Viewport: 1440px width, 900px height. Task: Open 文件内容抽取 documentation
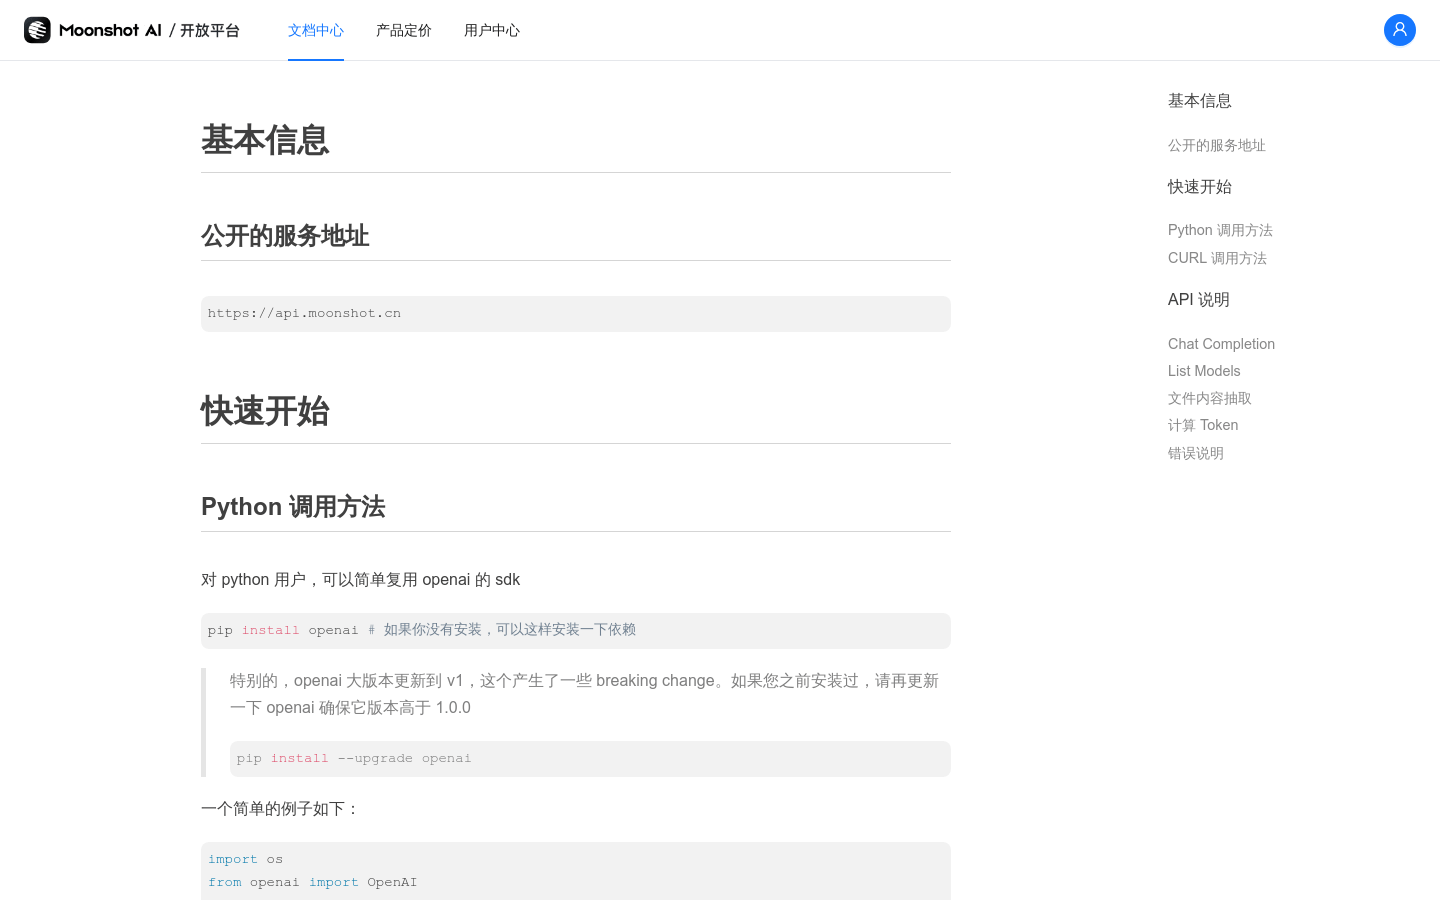[x=1209, y=398]
